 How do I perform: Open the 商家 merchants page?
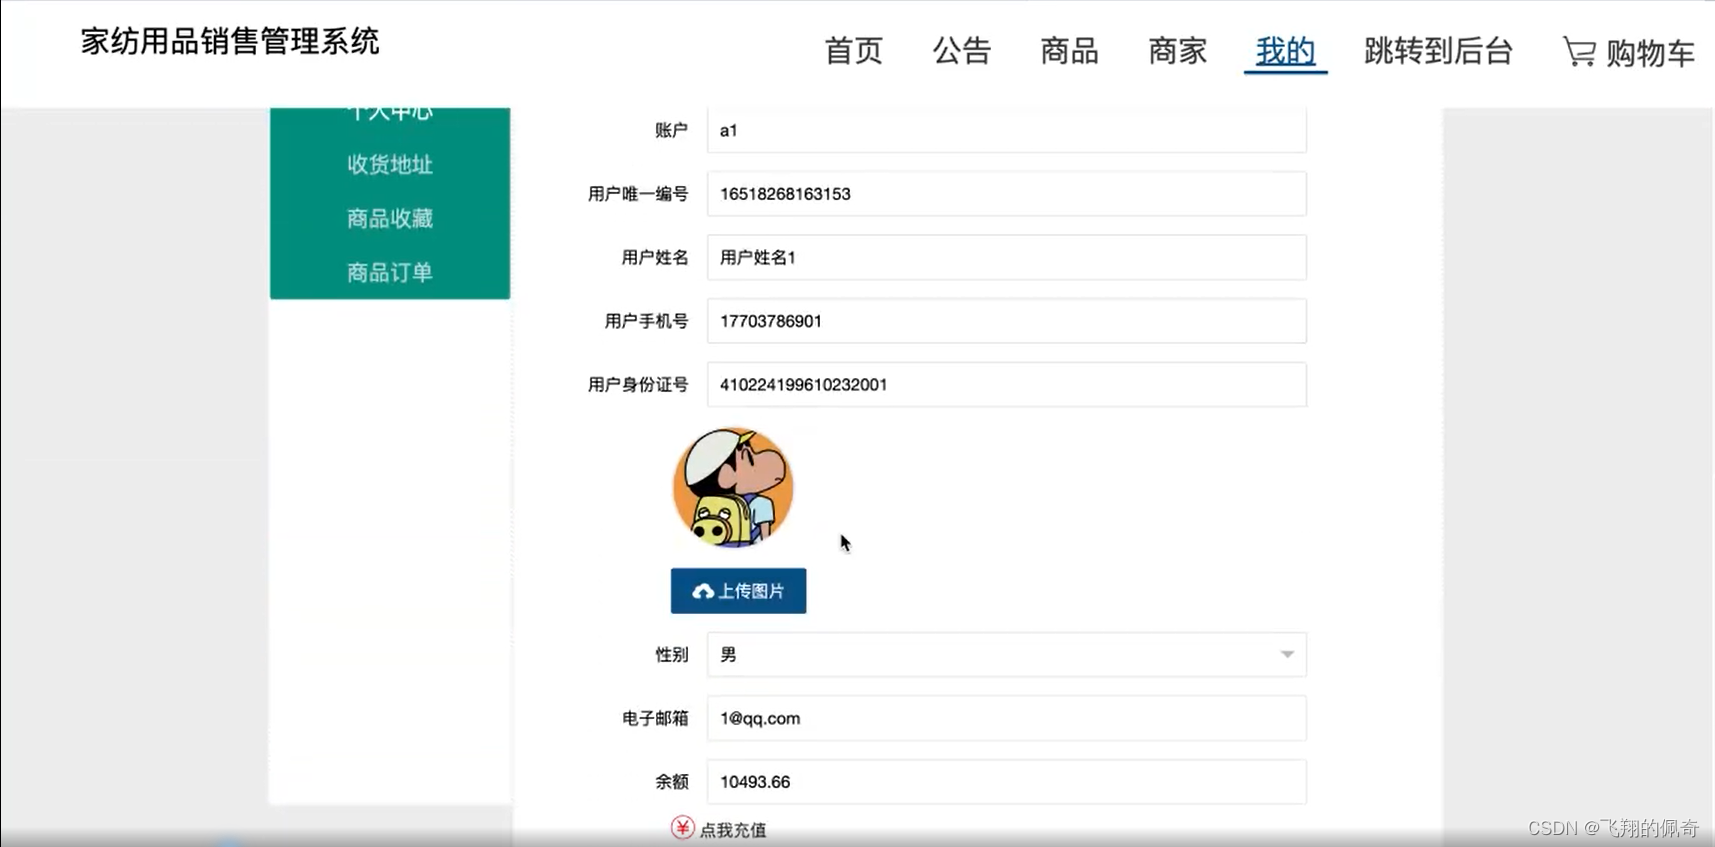1177,51
